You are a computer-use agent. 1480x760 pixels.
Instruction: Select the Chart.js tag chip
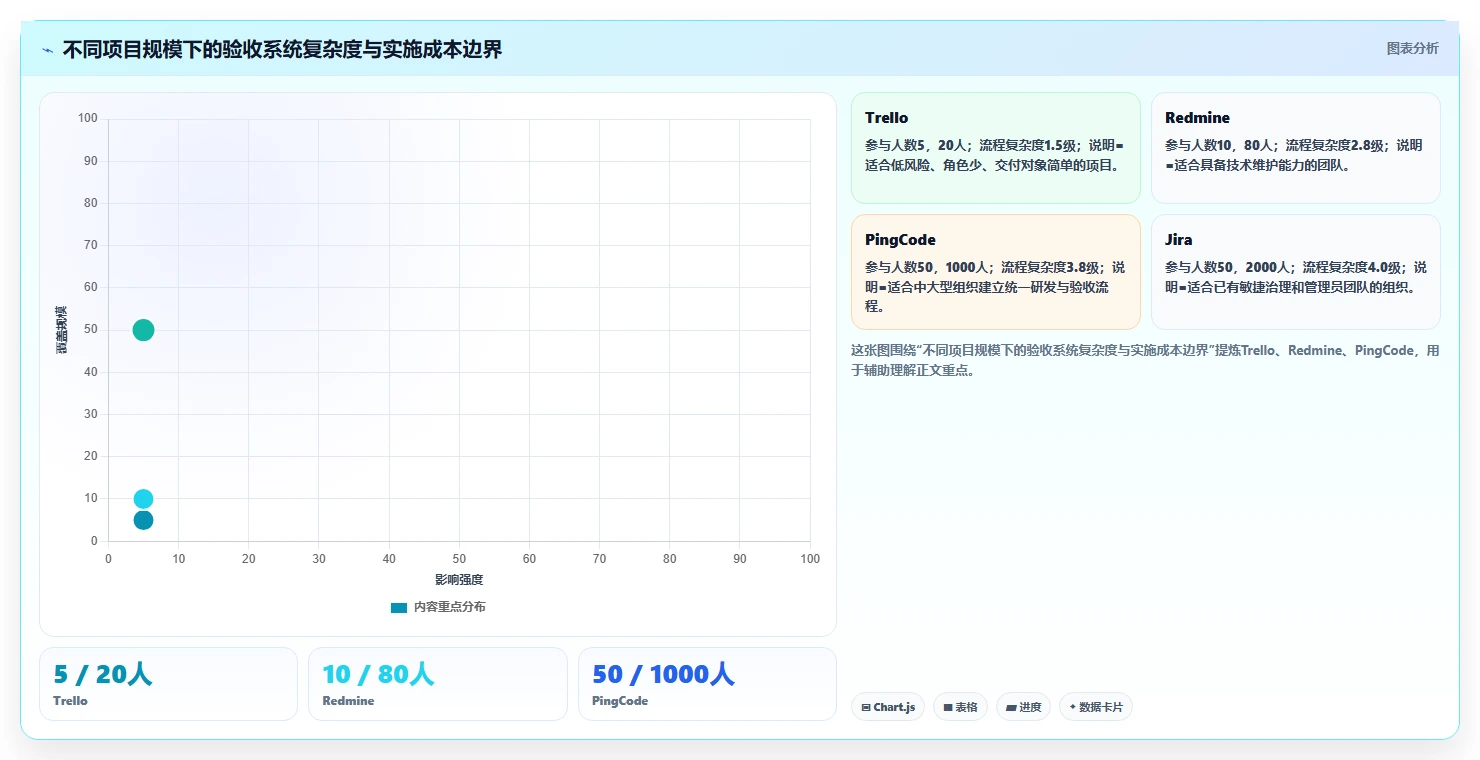tap(888, 707)
